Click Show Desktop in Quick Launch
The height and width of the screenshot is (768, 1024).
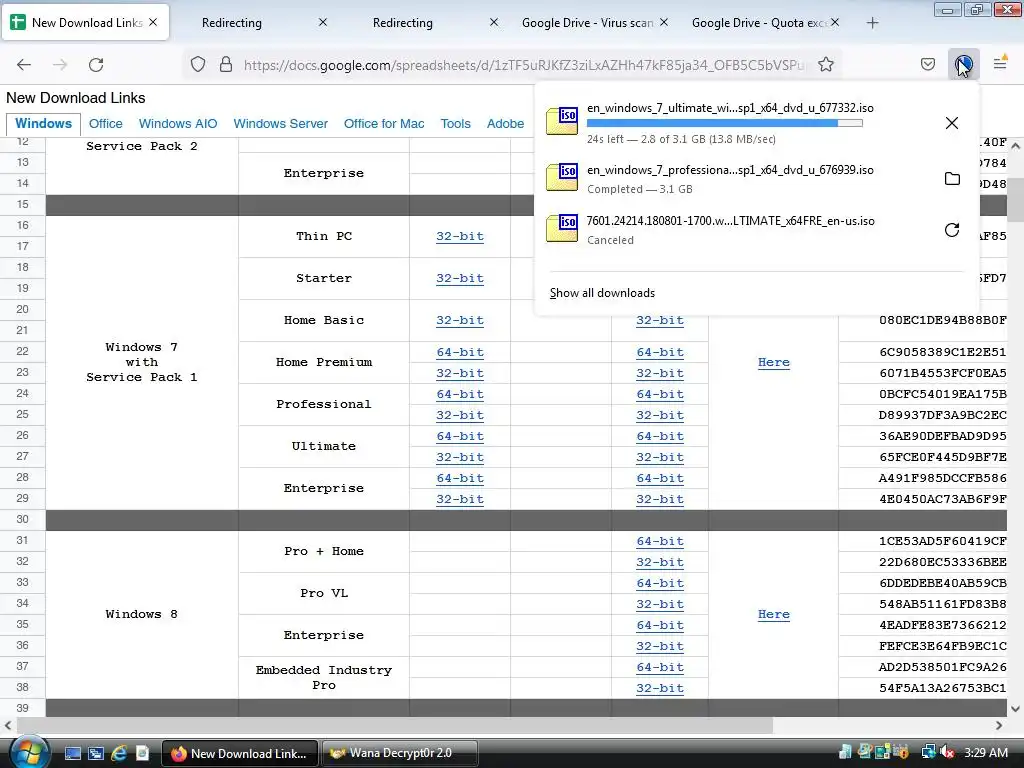(x=72, y=753)
